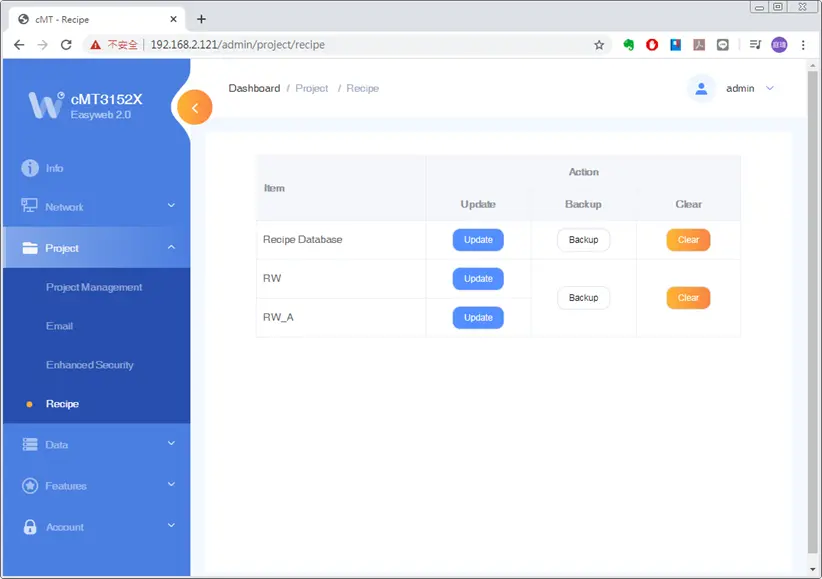The image size is (822, 579).
Task: Click the Info circle icon in sidebar
Action: pyautogui.click(x=30, y=168)
